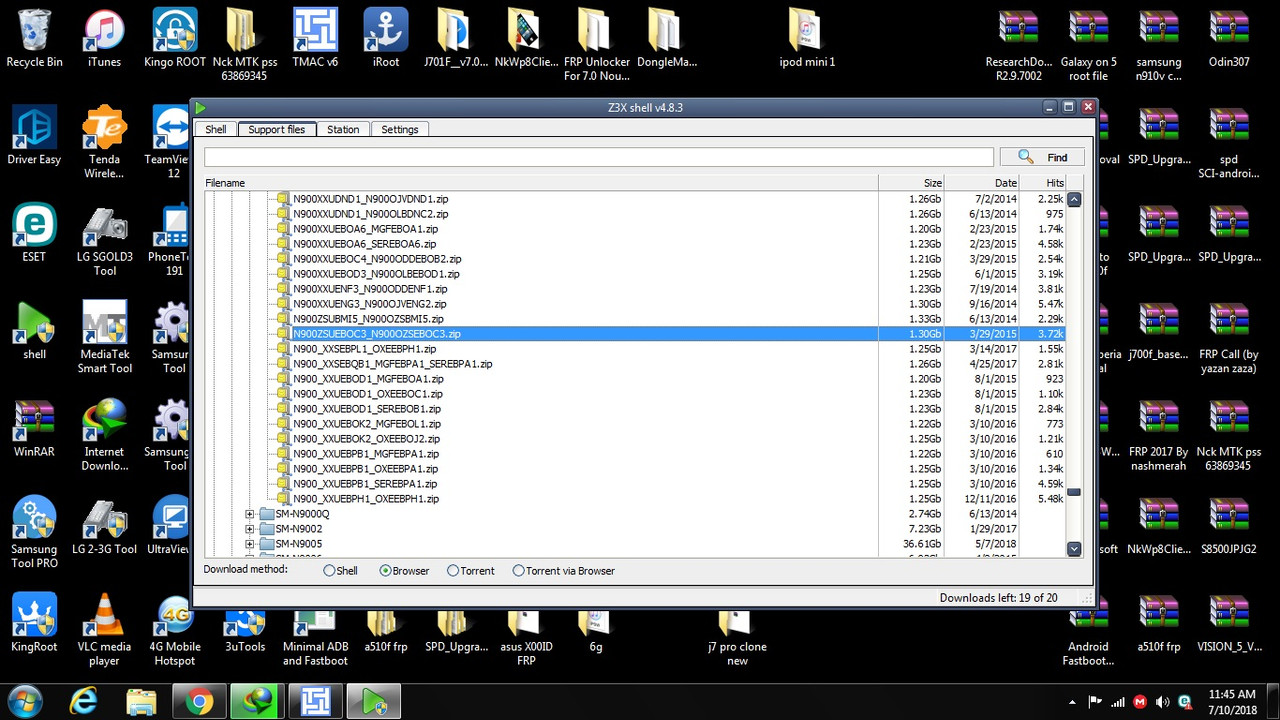Click into the support files search field
This screenshot has width=1280, height=720.
coord(599,157)
